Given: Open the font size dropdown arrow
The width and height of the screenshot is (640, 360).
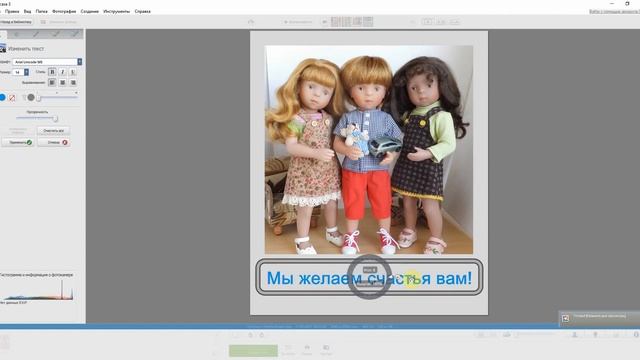Looking at the screenshot, I should (27, 72).
